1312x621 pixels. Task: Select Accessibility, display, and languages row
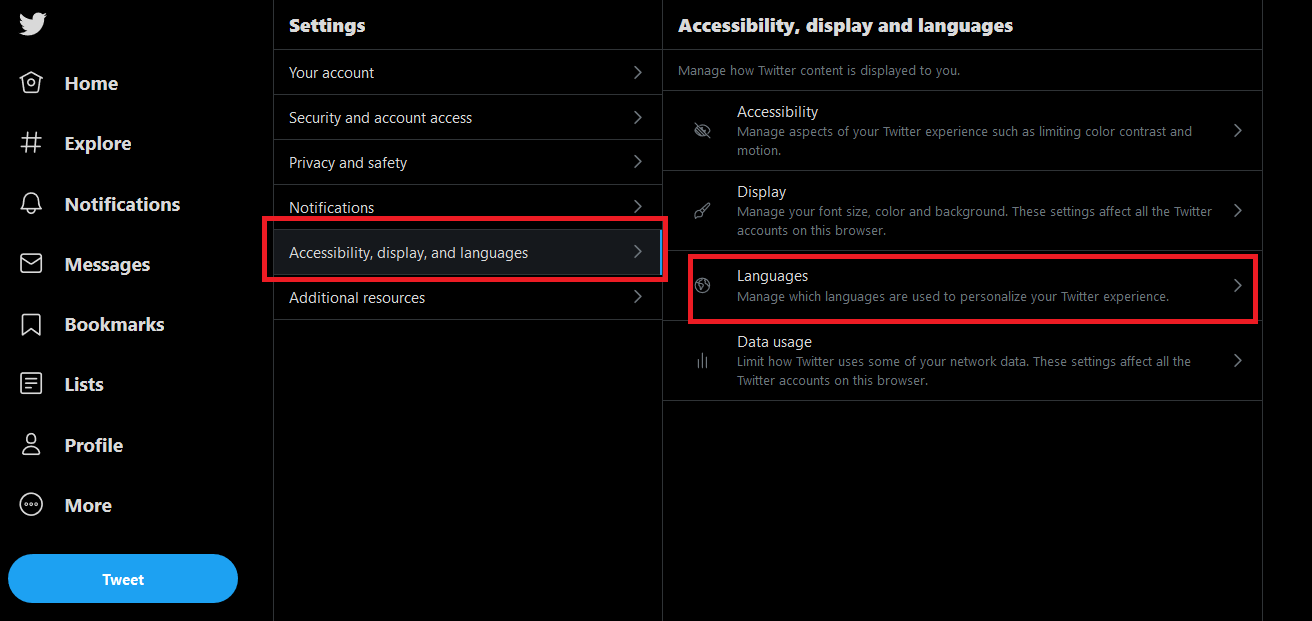click(x=408, y=253)
